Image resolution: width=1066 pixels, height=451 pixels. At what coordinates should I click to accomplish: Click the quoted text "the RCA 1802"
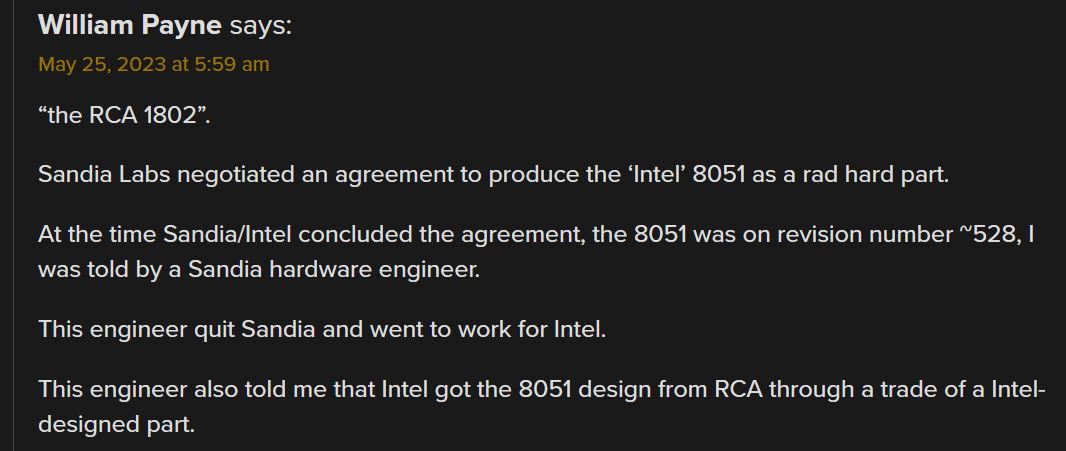[124, 115]
